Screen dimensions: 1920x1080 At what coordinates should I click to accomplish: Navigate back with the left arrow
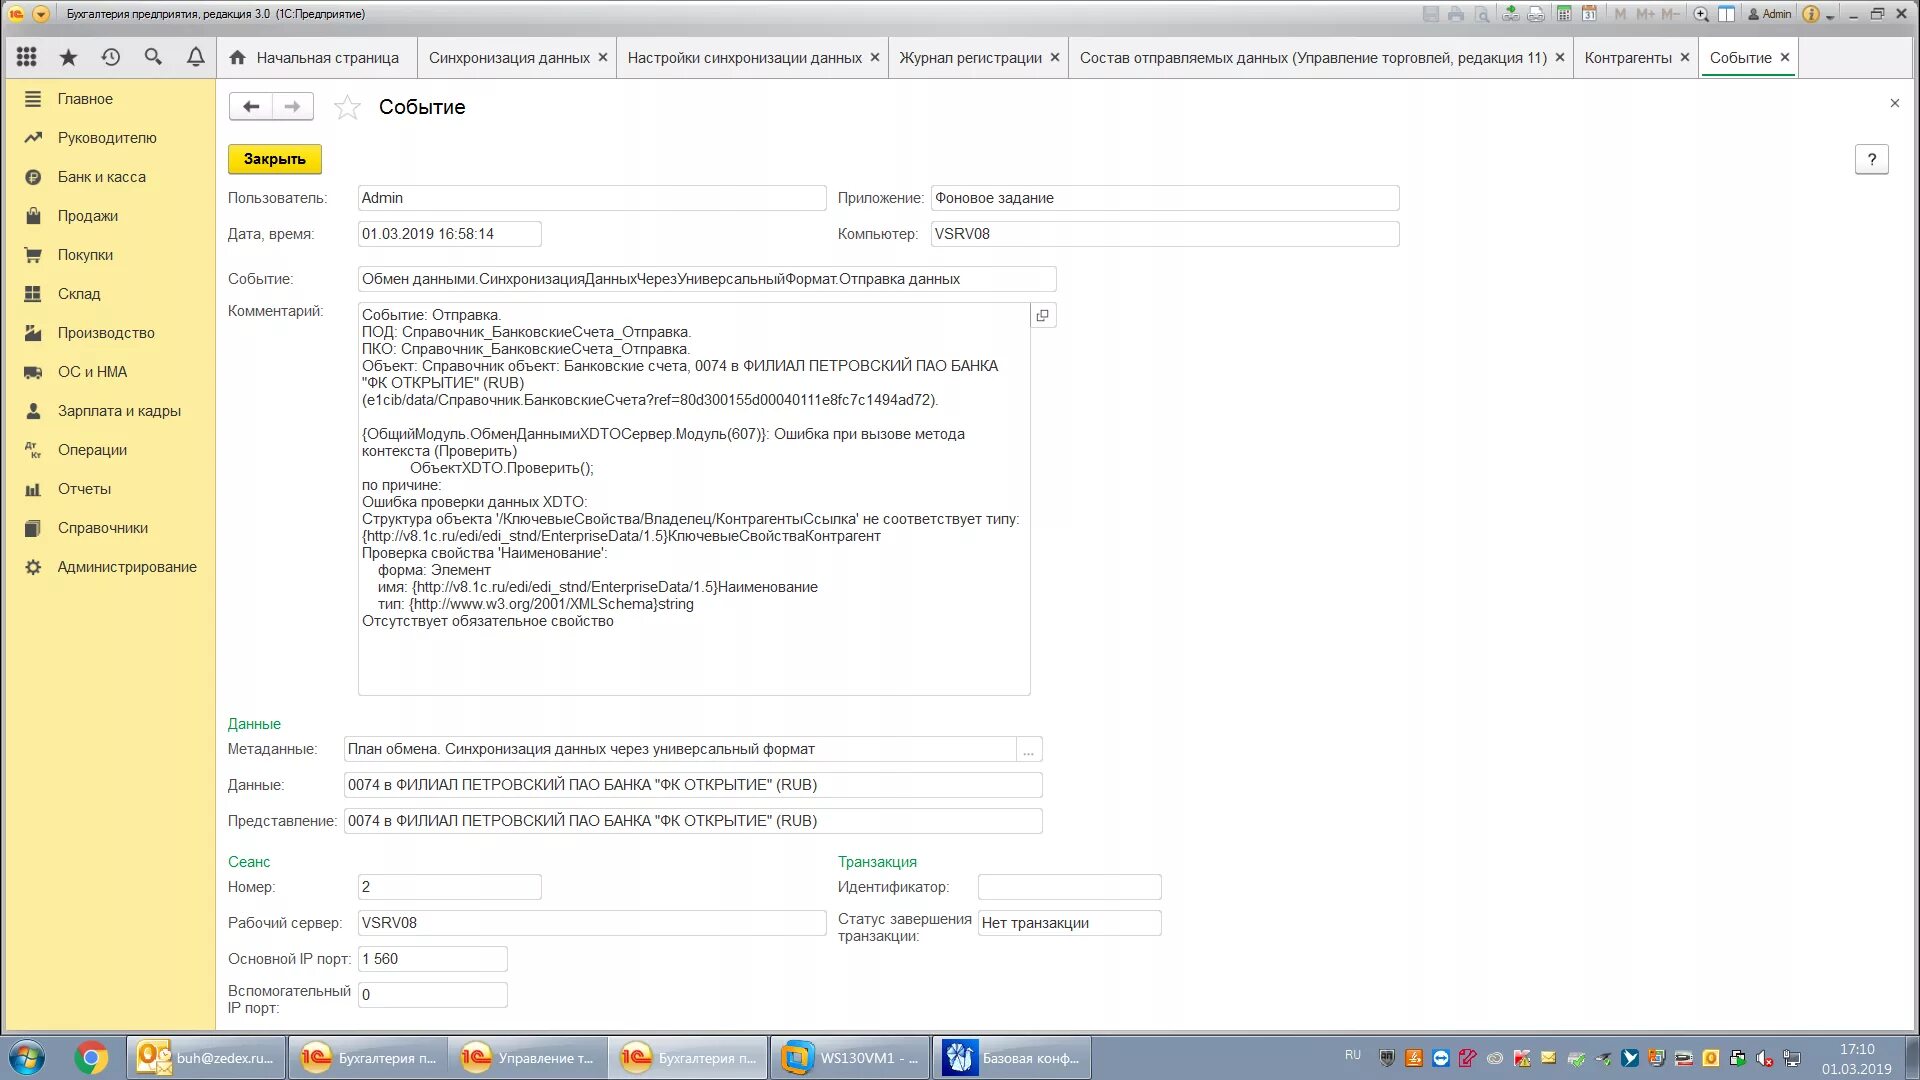pos(251,107)
